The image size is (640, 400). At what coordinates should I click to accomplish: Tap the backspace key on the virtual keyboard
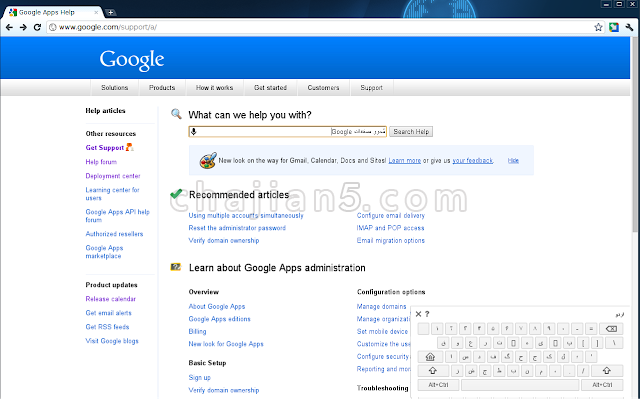coord(611,329)
